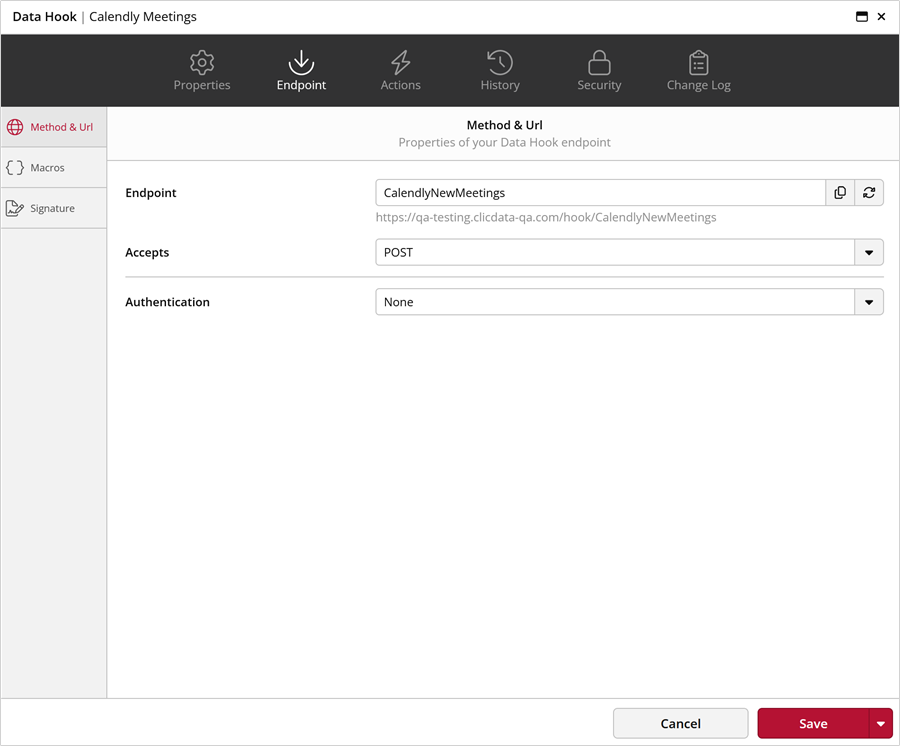Click the hook URL text below endpoint
Screen dimensions: 900x746
[x=546, y=217]
